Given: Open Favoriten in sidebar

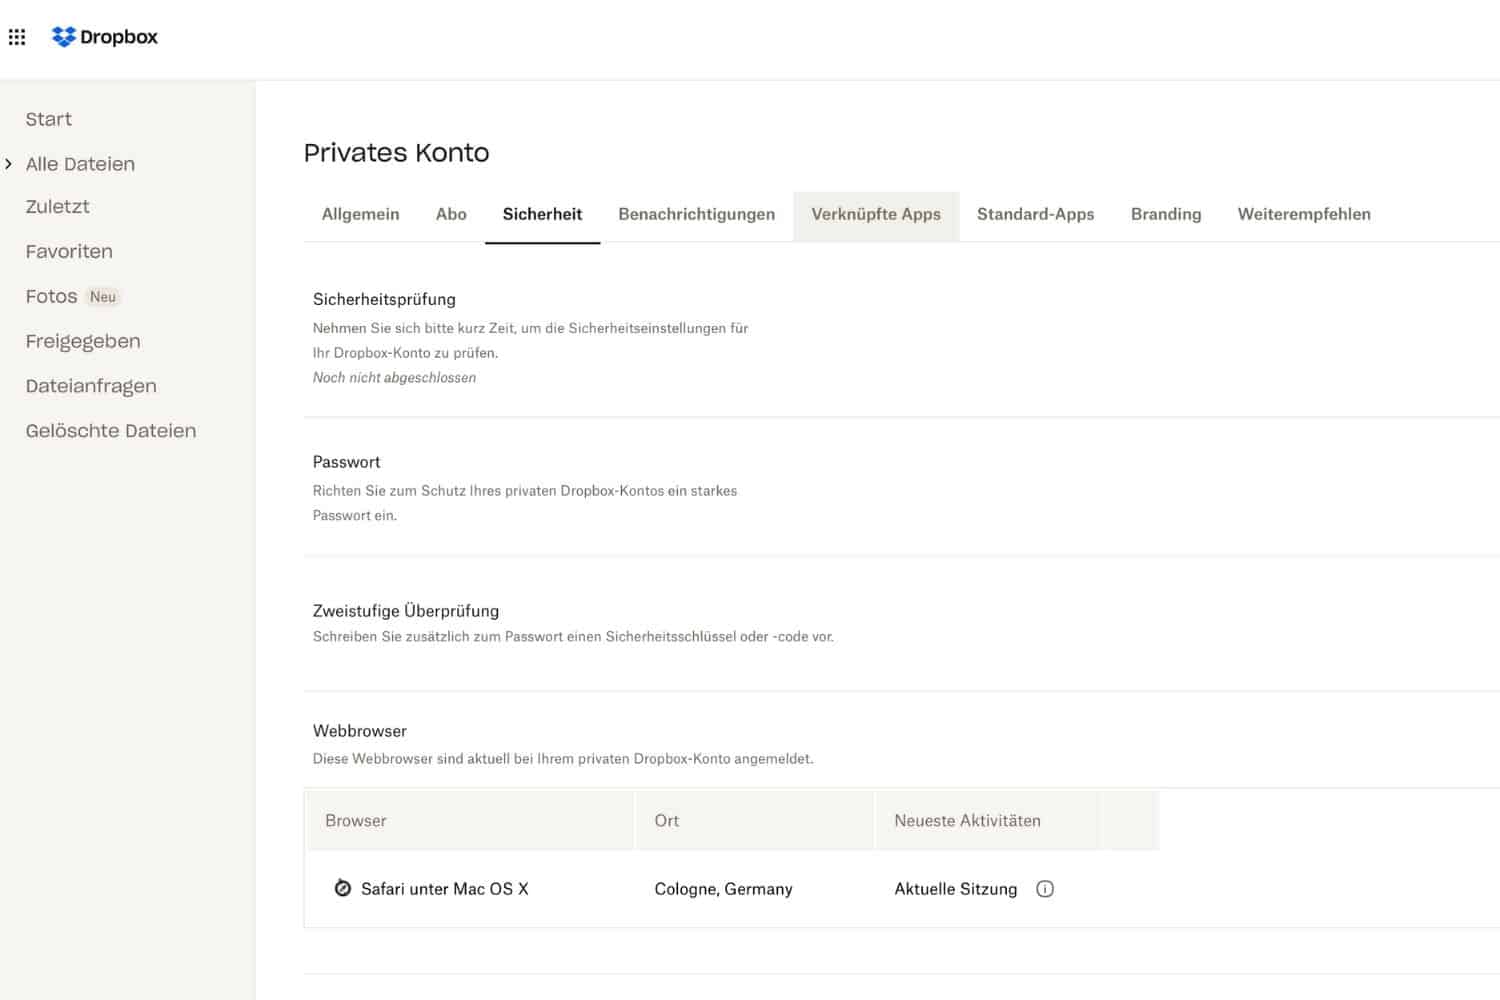Looking at the screenshot, I should pos(69,251).
